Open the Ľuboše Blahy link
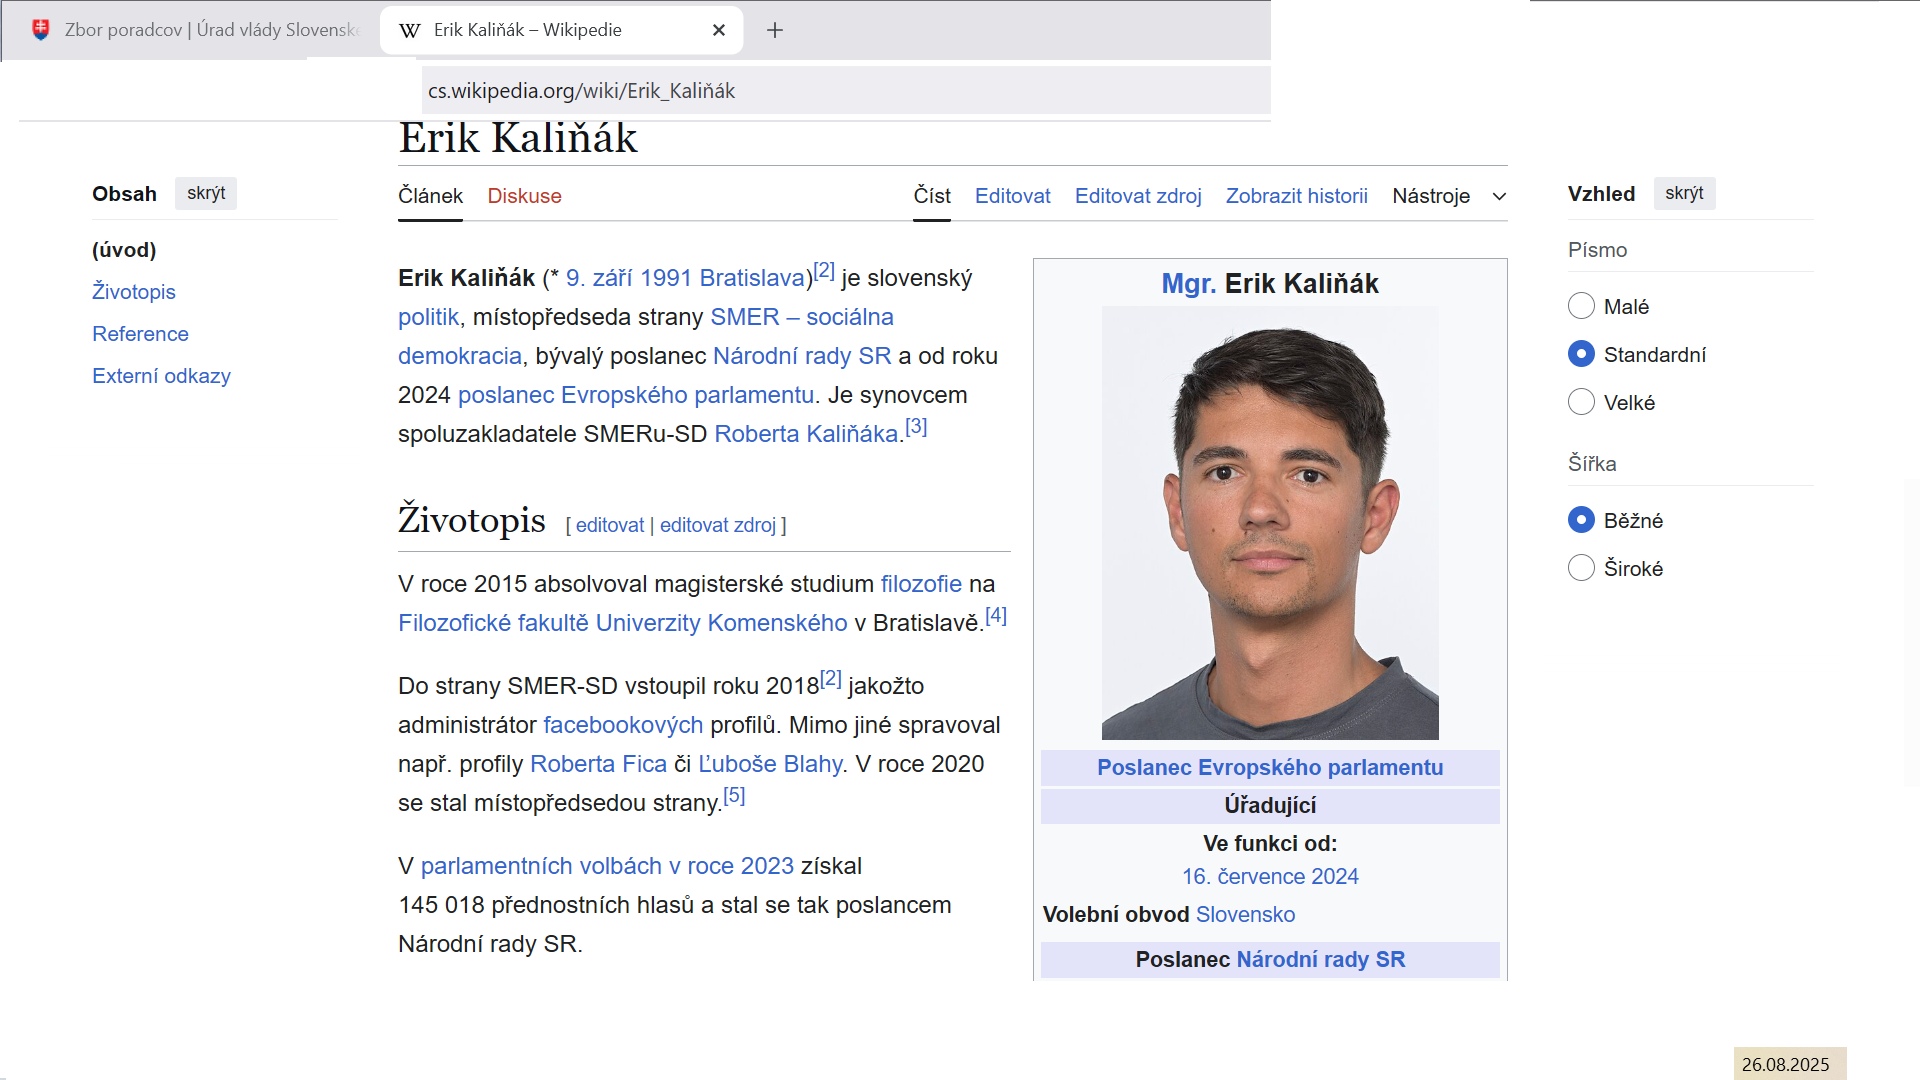Viewport: 1920px width, 1080px height. tap(771, 764)
